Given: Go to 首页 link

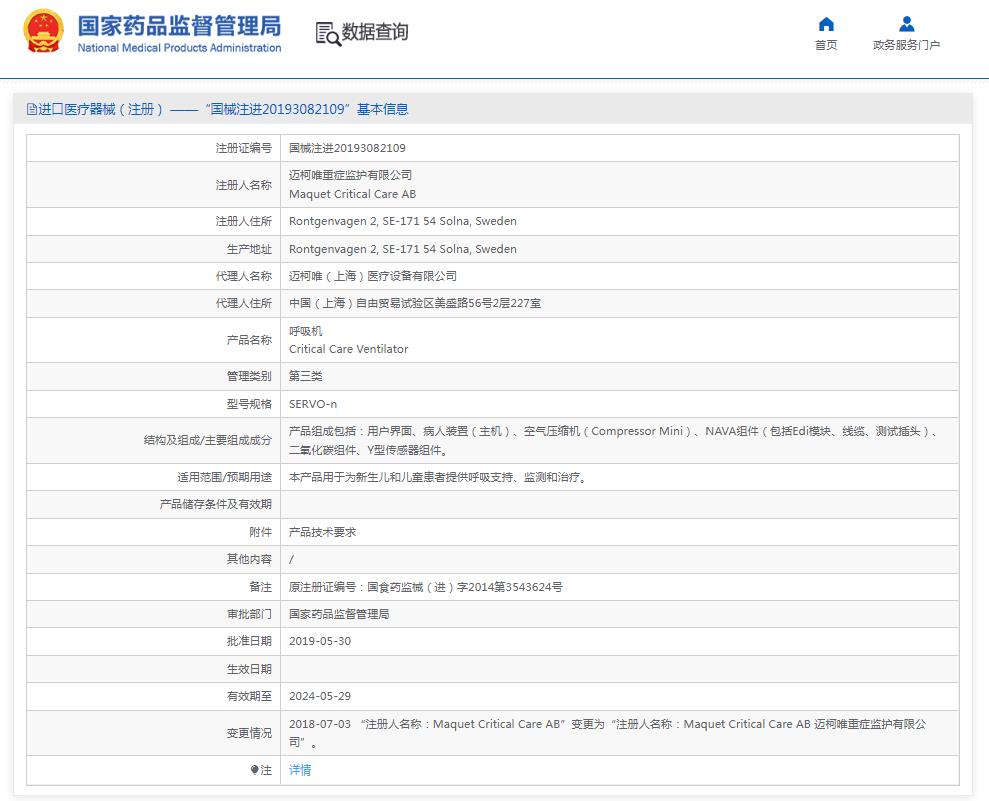Looking at the screenshot, I should 826,45.
